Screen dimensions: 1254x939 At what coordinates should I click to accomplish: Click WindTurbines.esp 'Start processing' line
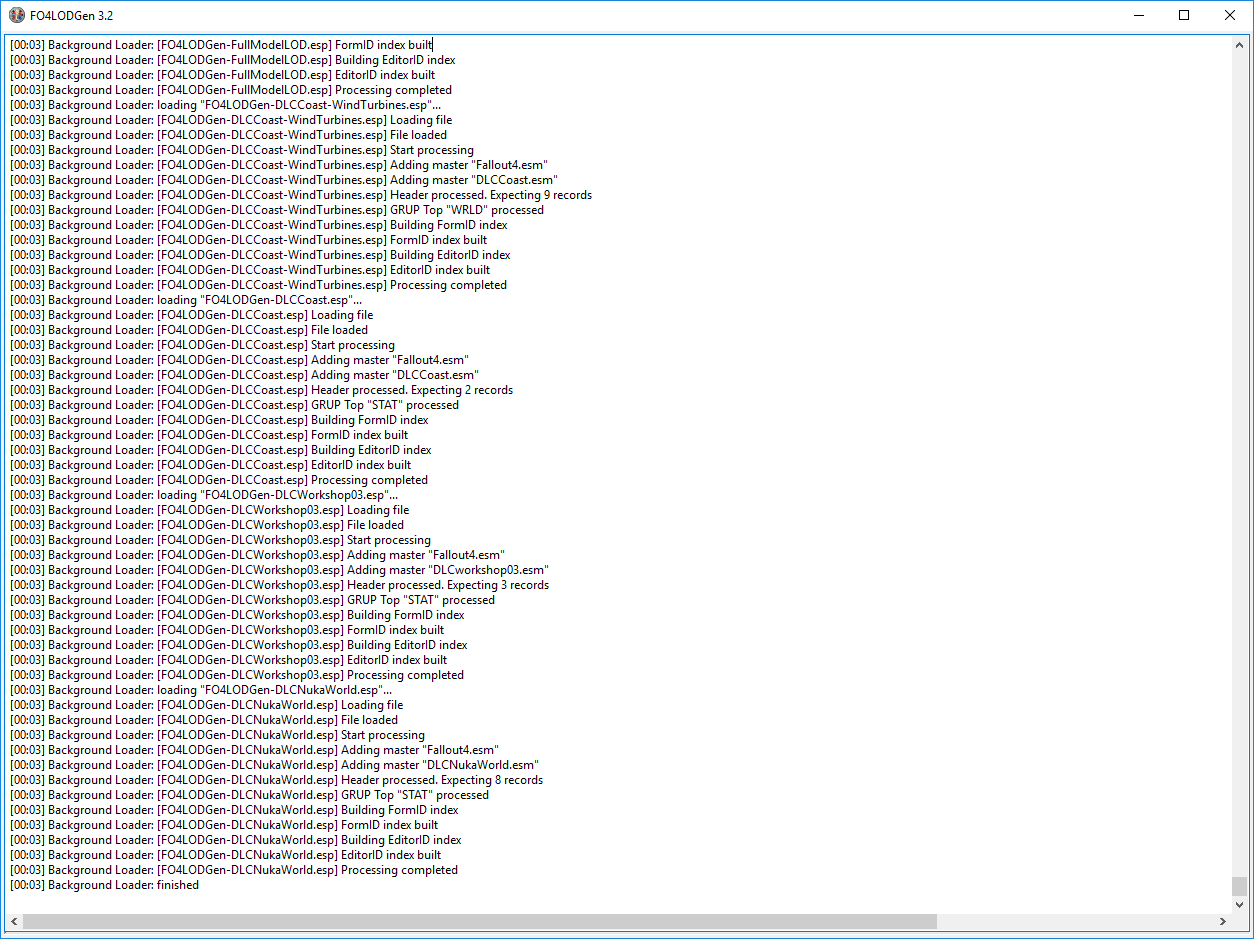point(242,150)
